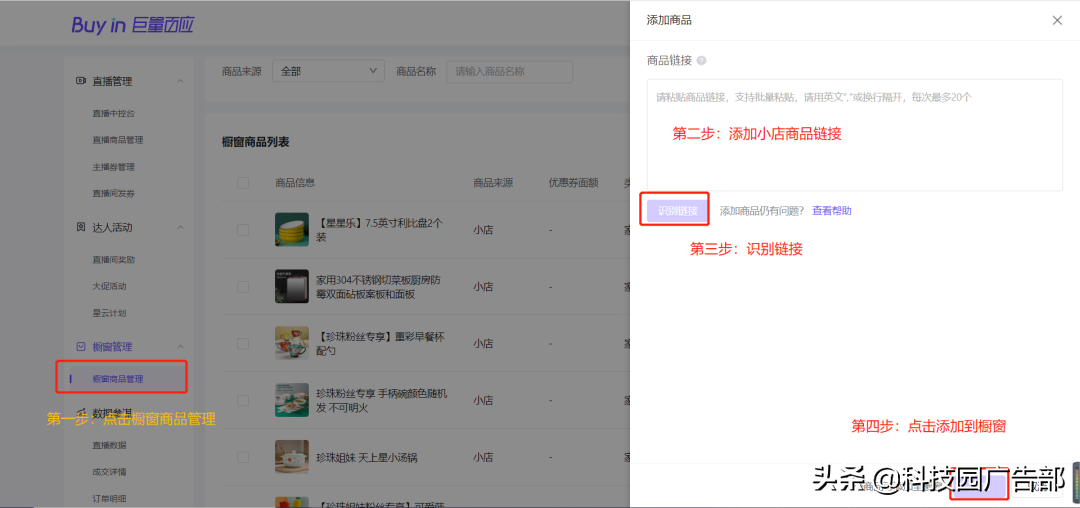Screen dimensions: 1080x508
Task: Toggle the select-all checkbox in table header
Action: tap(243, 183)
